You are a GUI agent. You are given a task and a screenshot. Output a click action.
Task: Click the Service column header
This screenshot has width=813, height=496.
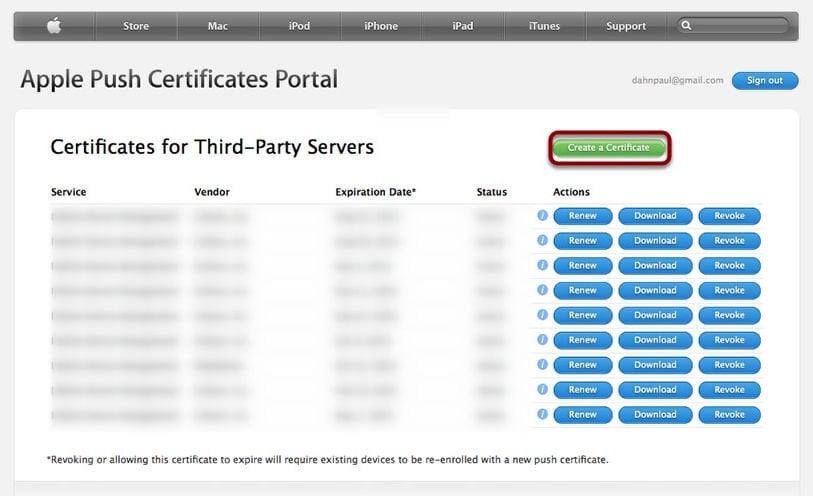point(68,192)
